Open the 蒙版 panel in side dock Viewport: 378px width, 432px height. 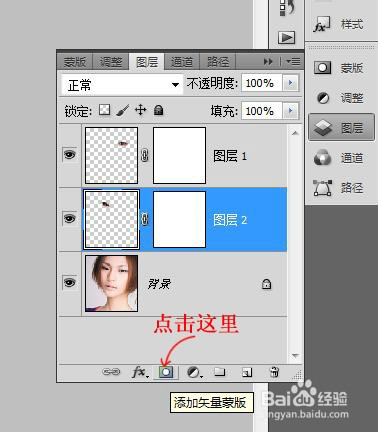pos(339,68)
